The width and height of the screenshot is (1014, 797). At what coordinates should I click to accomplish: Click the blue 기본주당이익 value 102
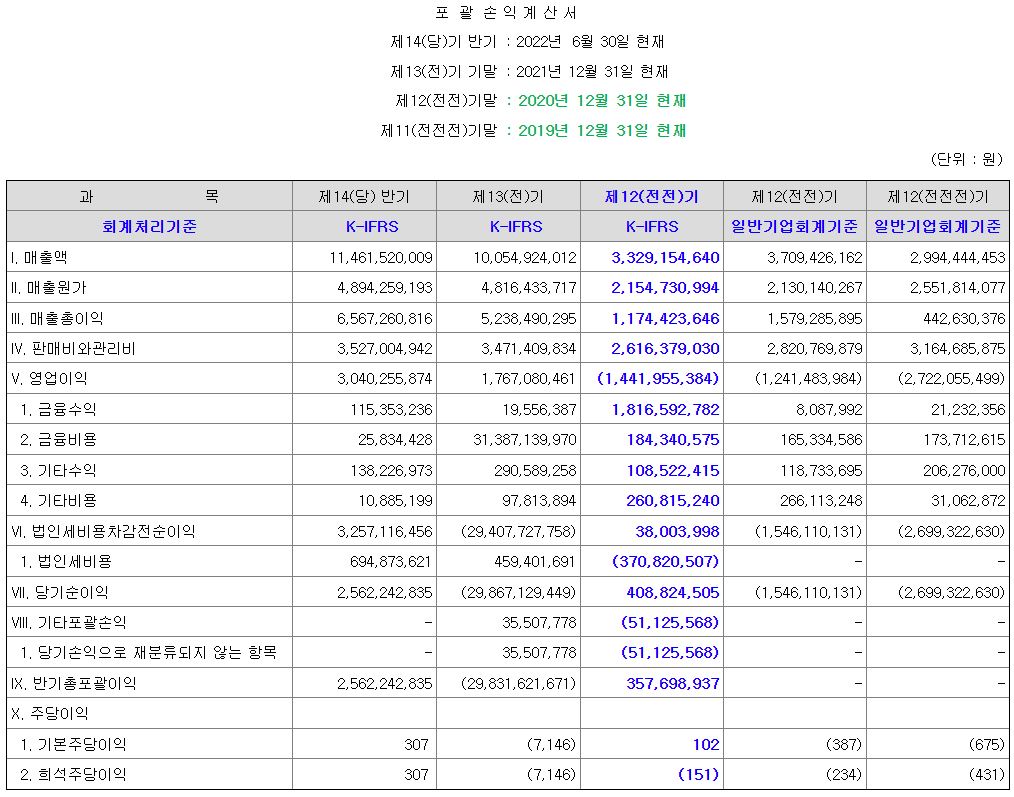[x=706, y=744]
